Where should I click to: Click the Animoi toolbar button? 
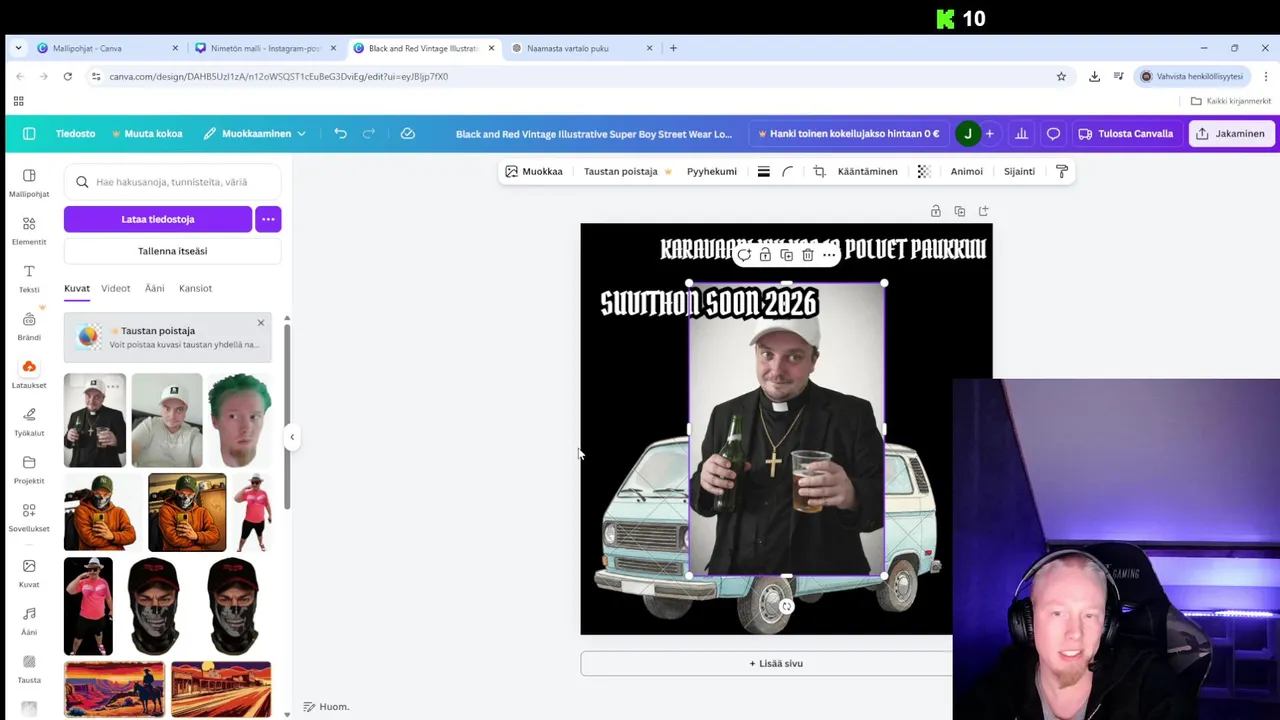click(966, 171)
